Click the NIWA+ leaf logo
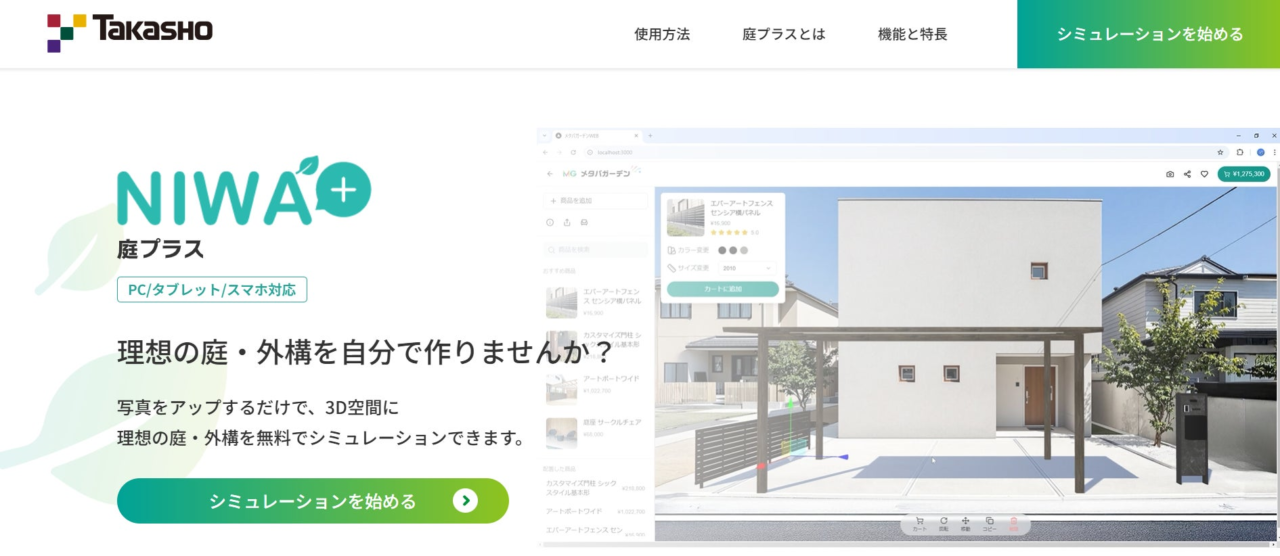The height and width of the screenshot is (556, 1280). click(x=243, y=191)
